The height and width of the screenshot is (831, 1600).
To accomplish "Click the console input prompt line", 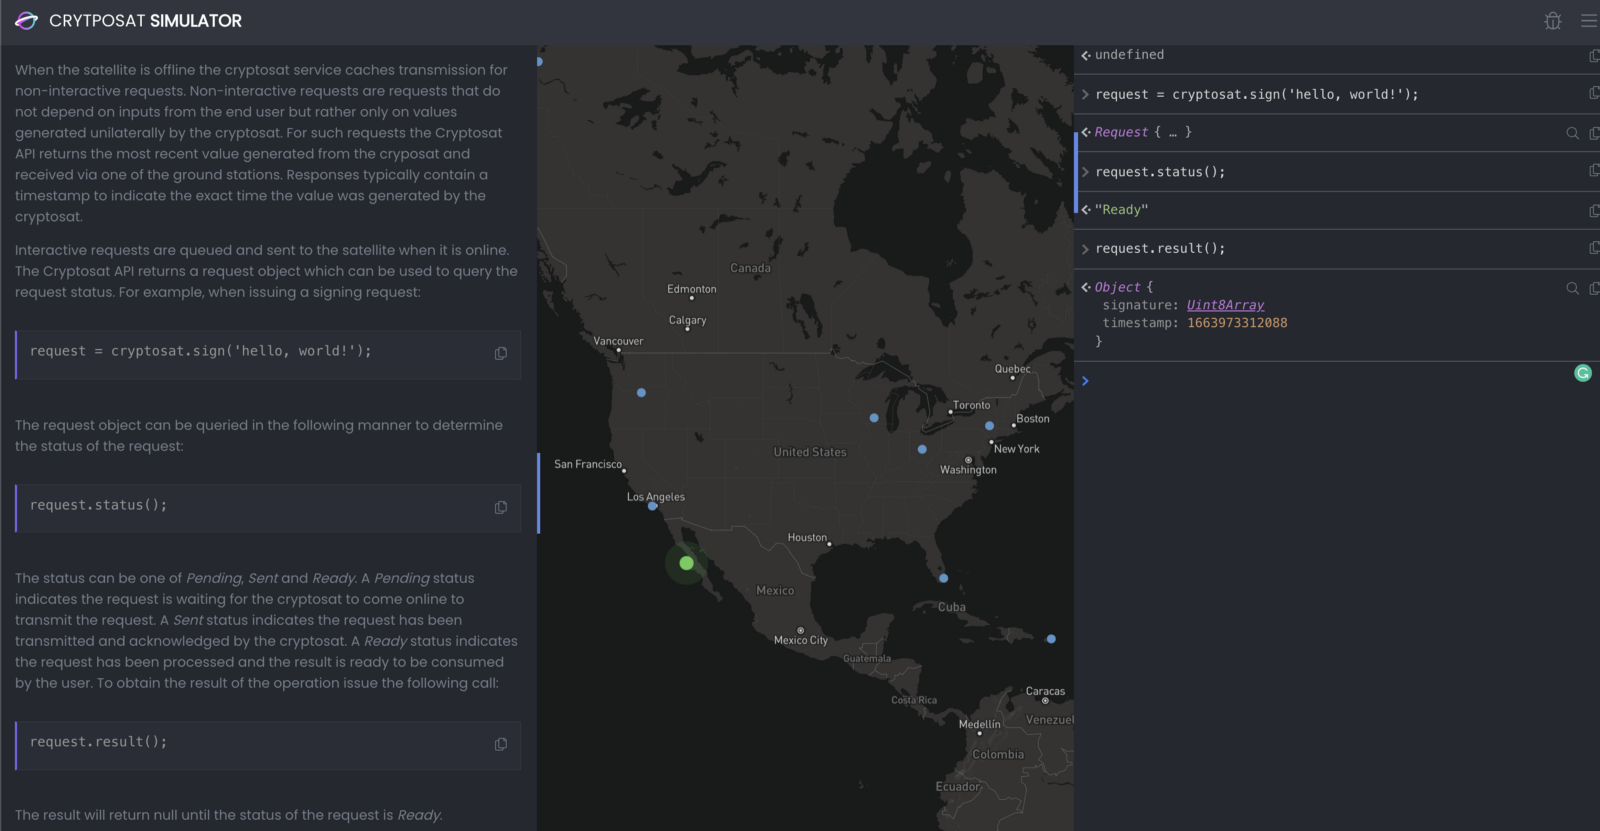I will (x=1330, y=381).
